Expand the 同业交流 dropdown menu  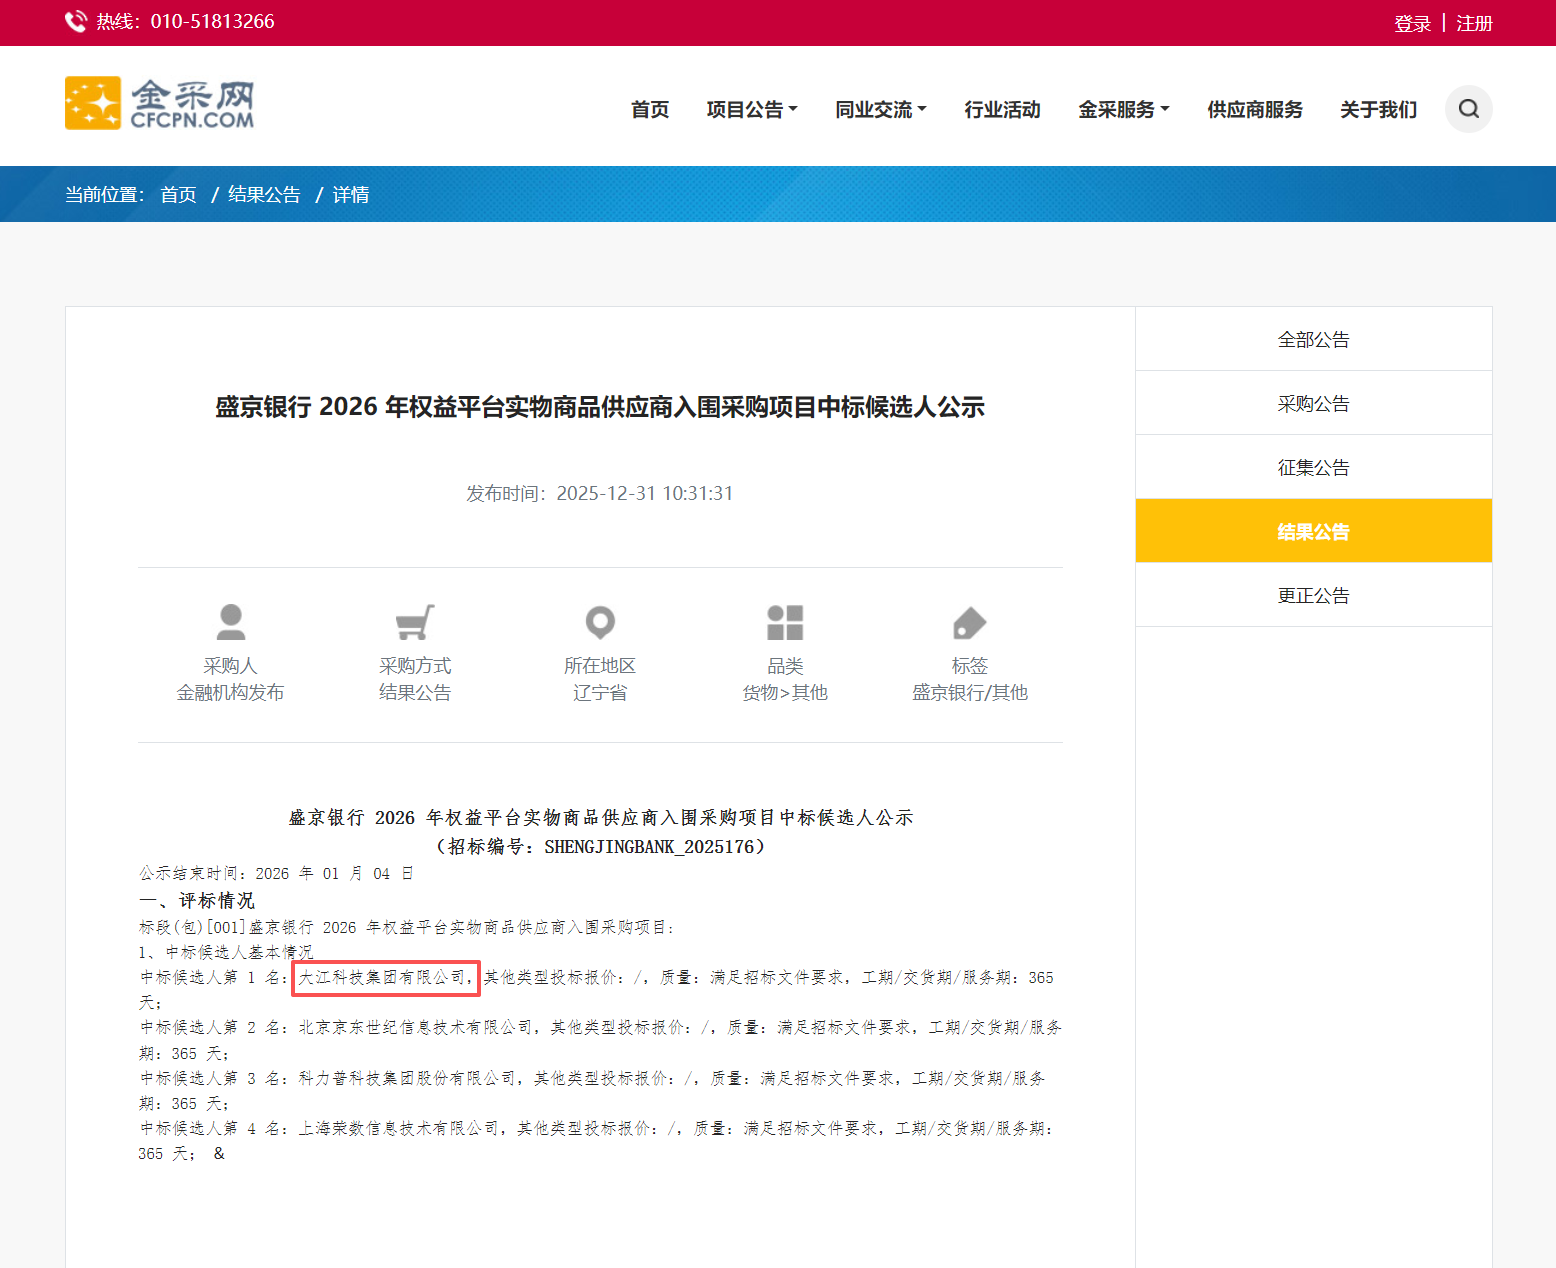[x=880, y=109]
